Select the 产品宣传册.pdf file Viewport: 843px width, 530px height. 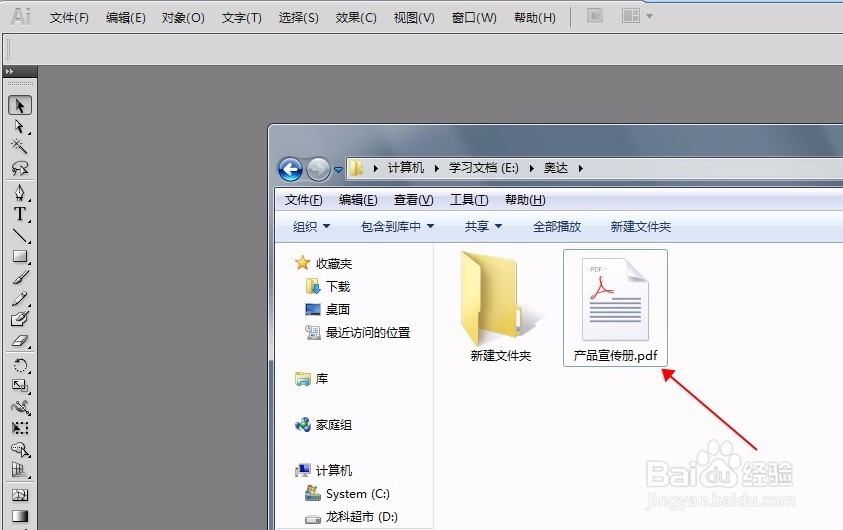(x=615, y=308)
